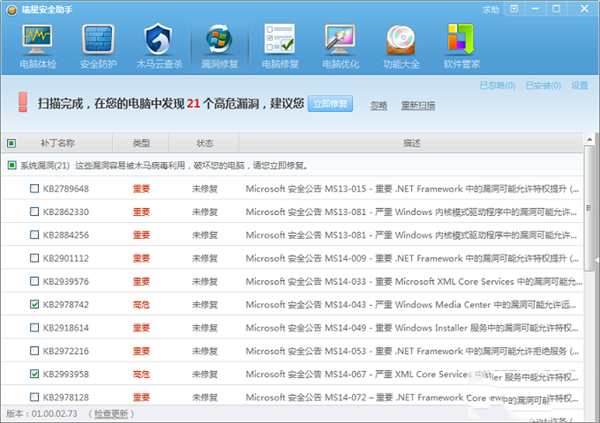Select the 漏洞修复 vulnerability repair icon

[218, 46]
